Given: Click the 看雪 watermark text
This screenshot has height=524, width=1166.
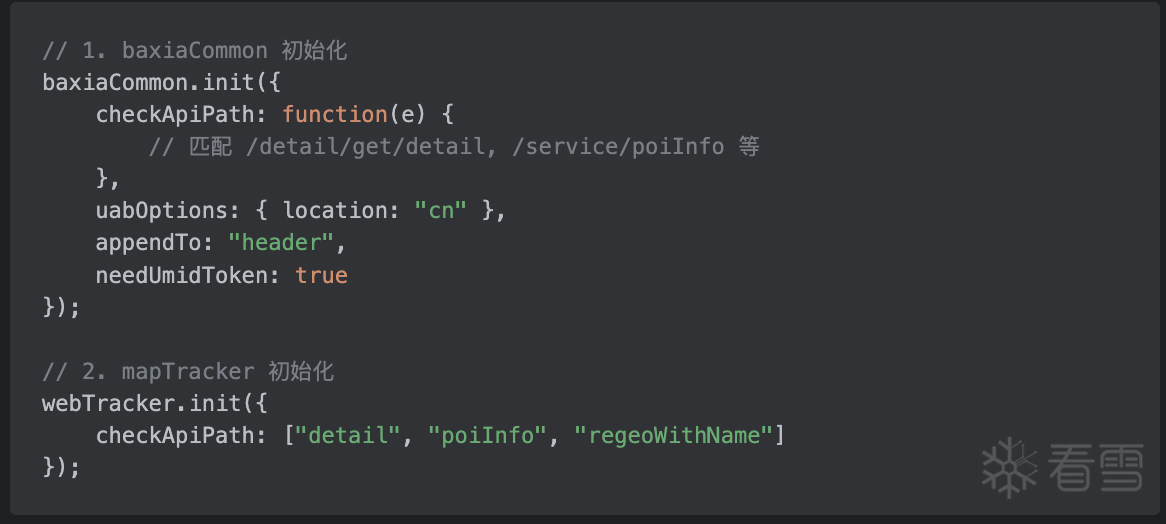Looking at the screenshot, I should 1094,468.
